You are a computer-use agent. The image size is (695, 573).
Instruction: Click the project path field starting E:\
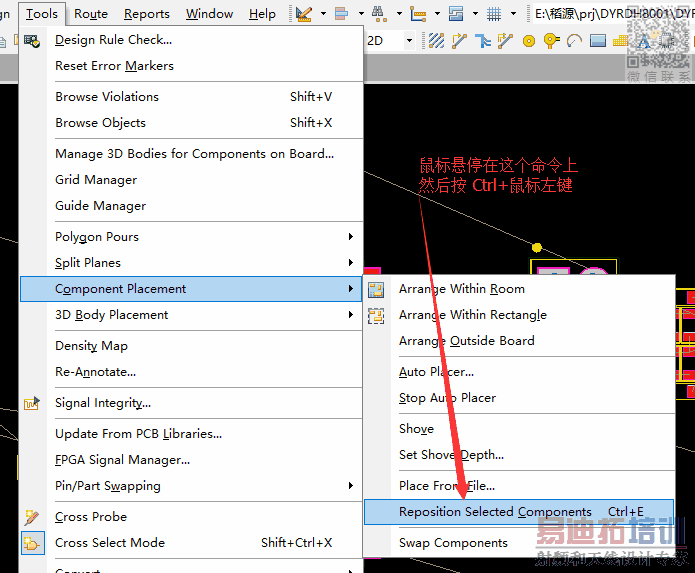(614, 14)
